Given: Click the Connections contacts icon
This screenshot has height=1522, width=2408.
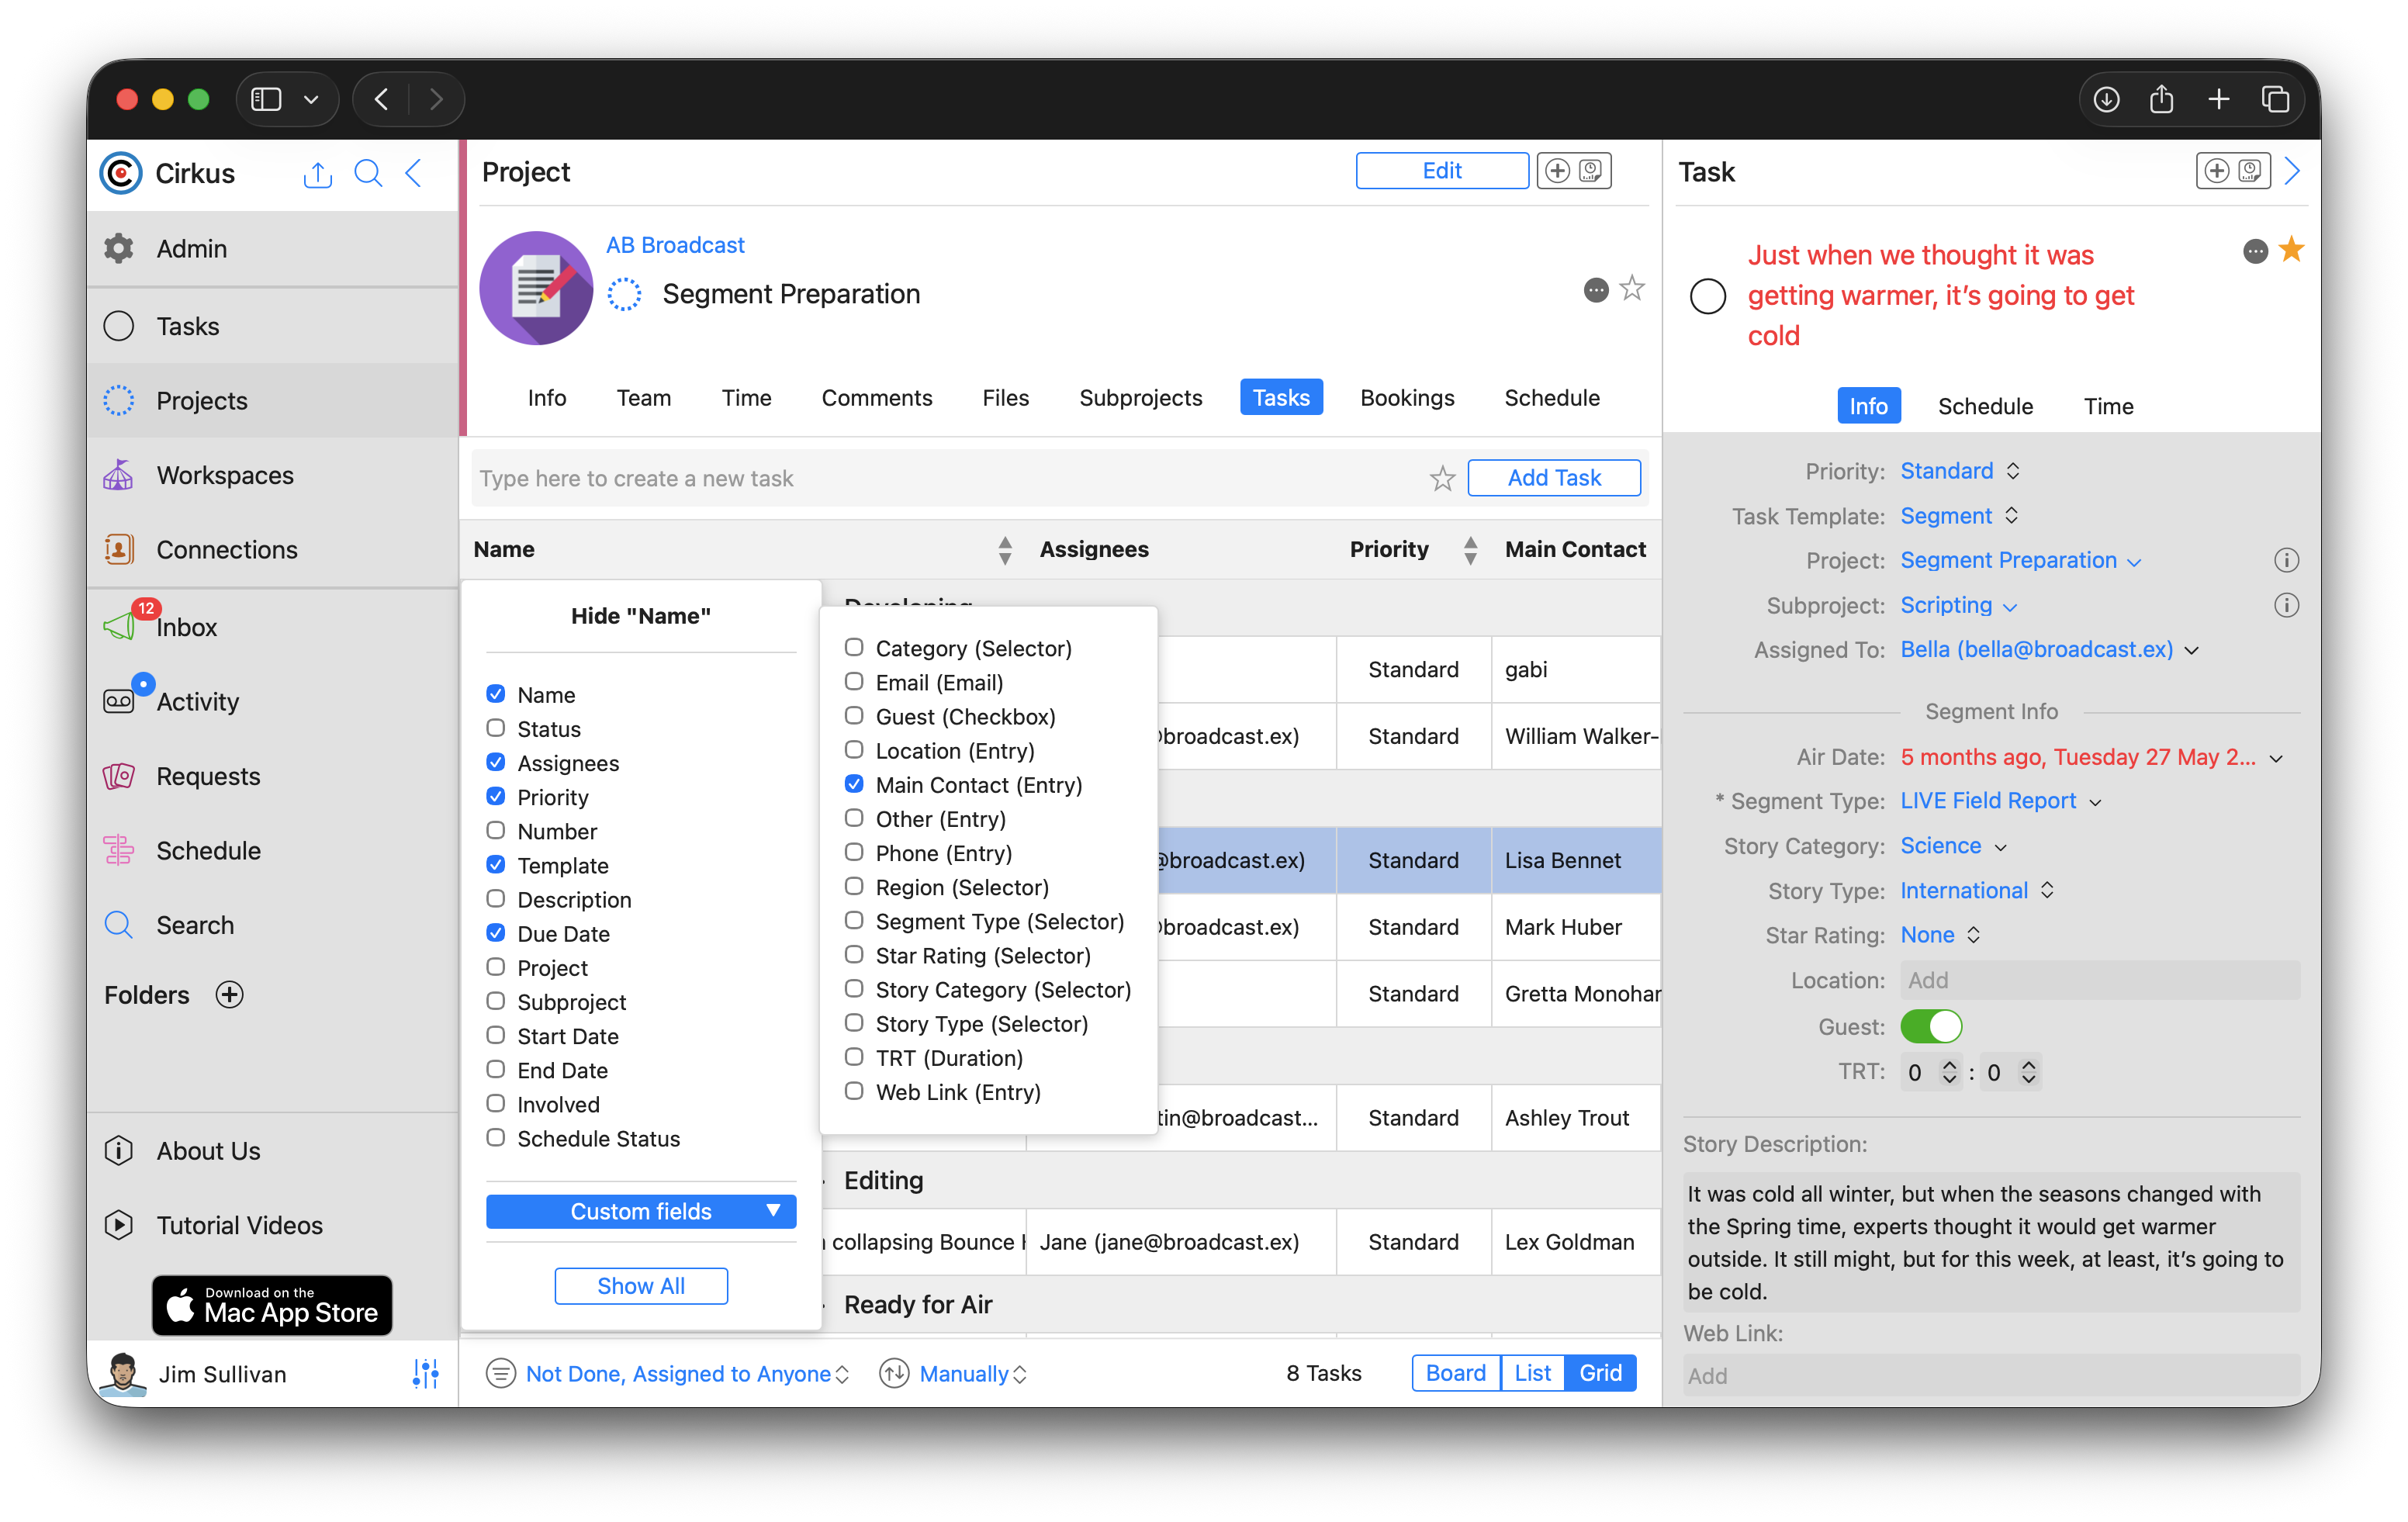Looking at the screenshot, I should pos(119,549).
